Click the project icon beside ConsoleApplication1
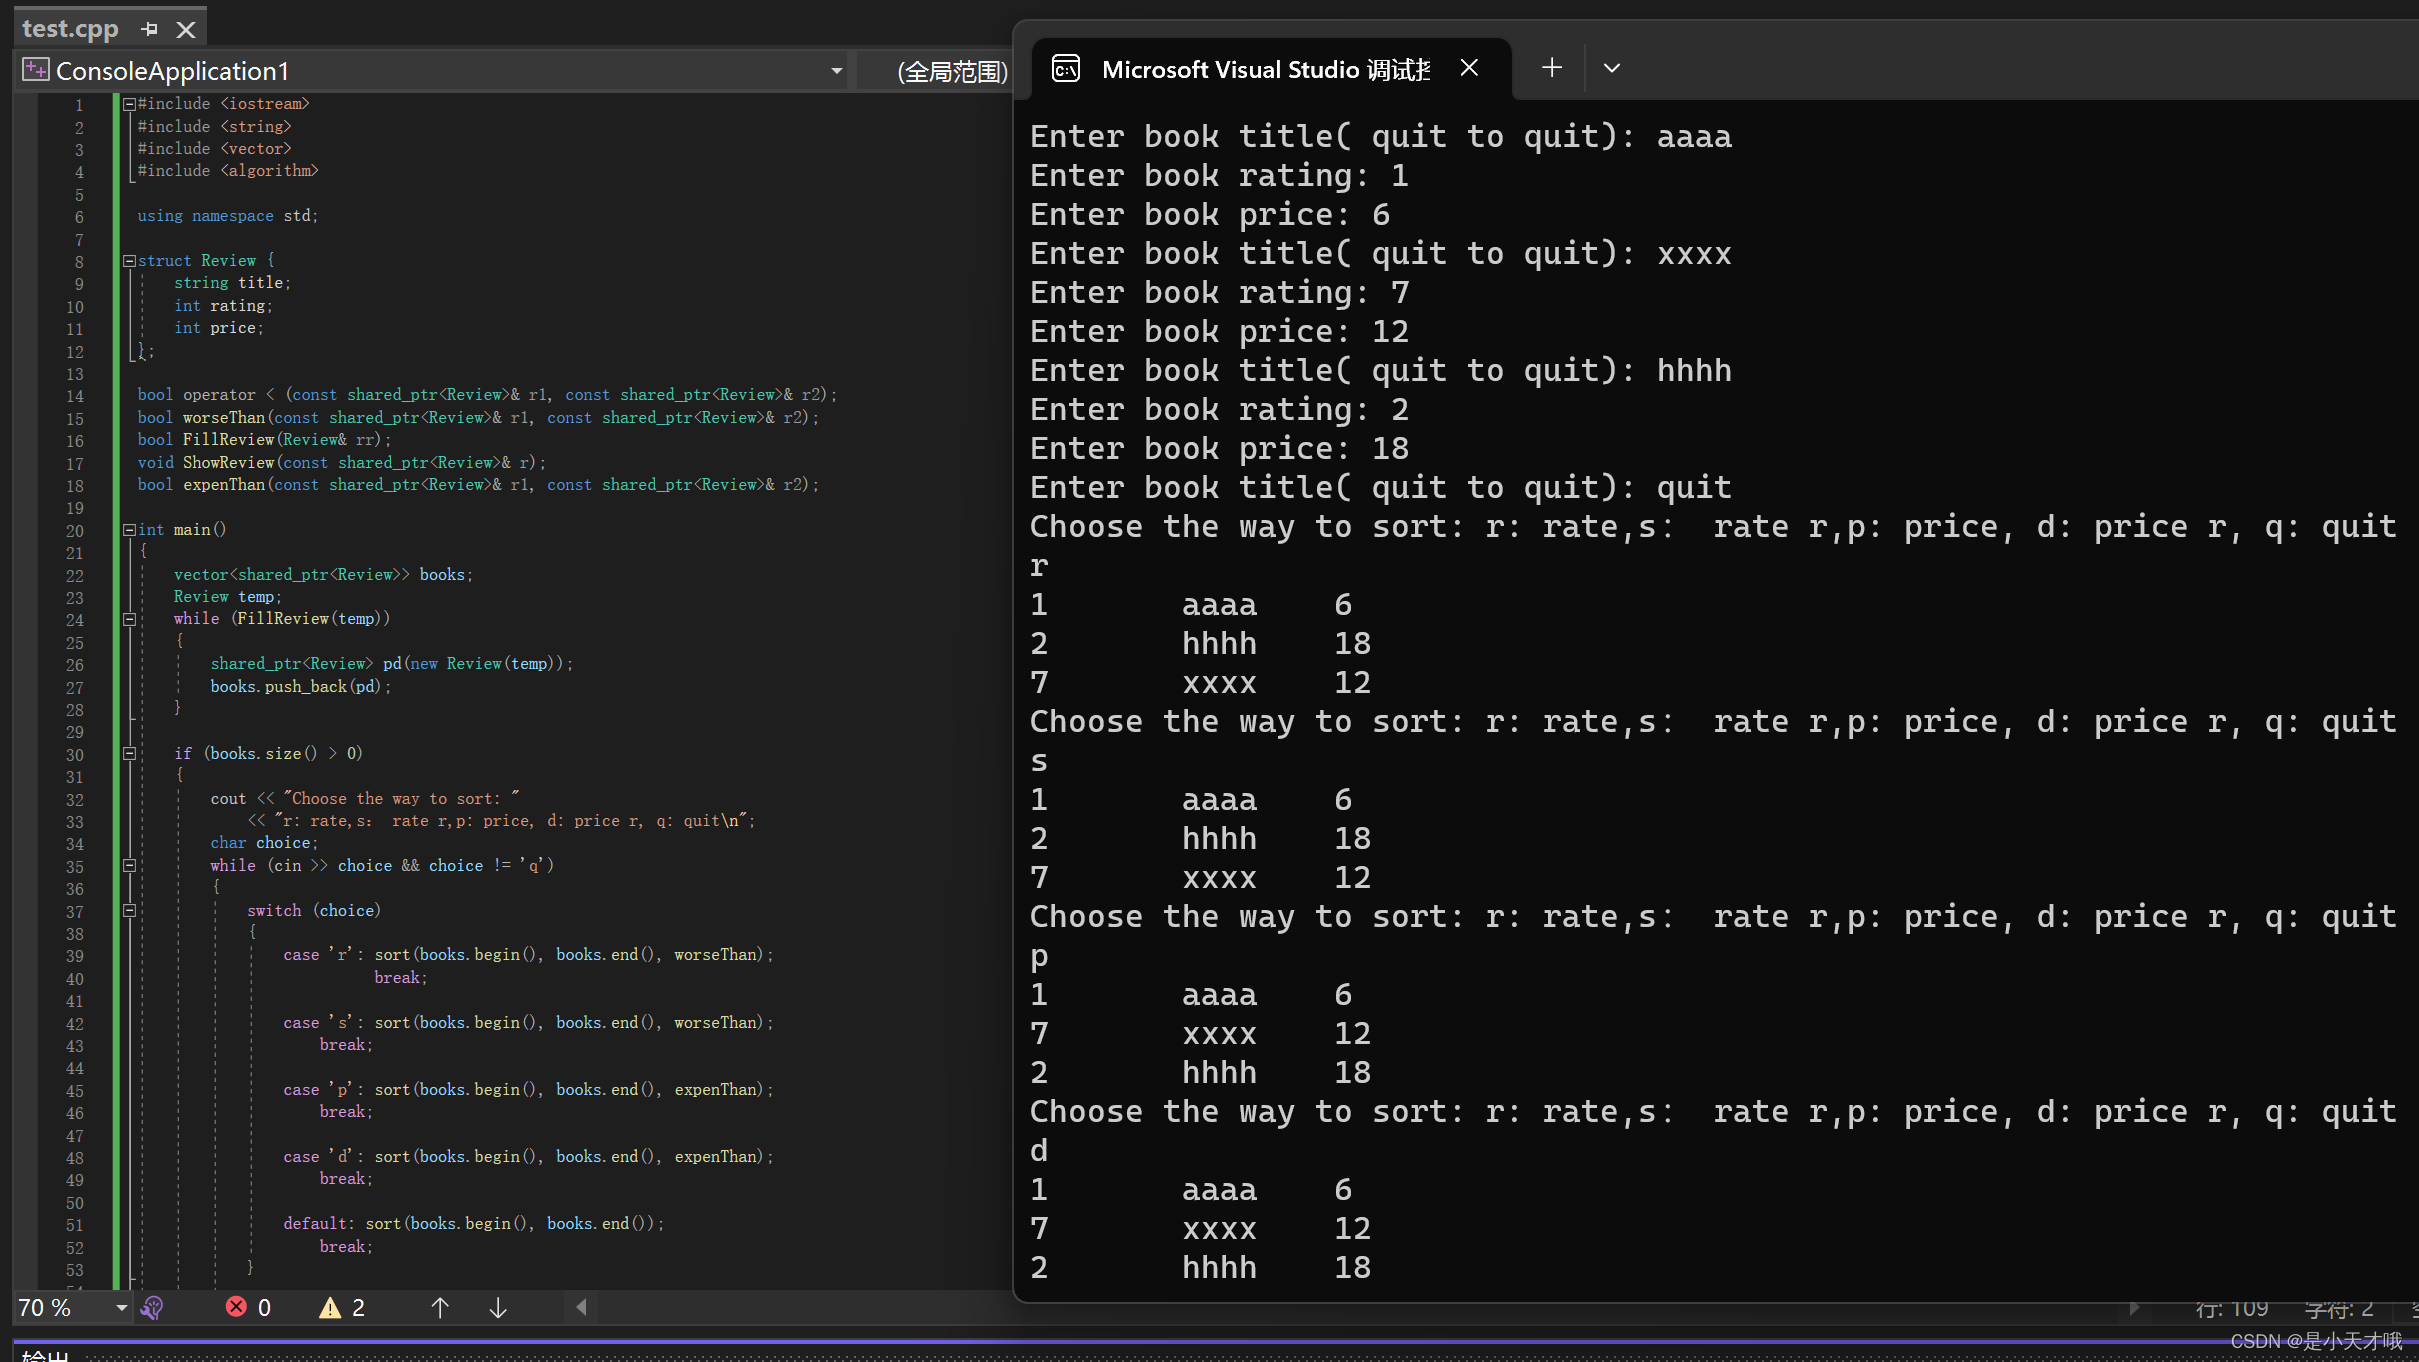 click(x=35, y=70)
